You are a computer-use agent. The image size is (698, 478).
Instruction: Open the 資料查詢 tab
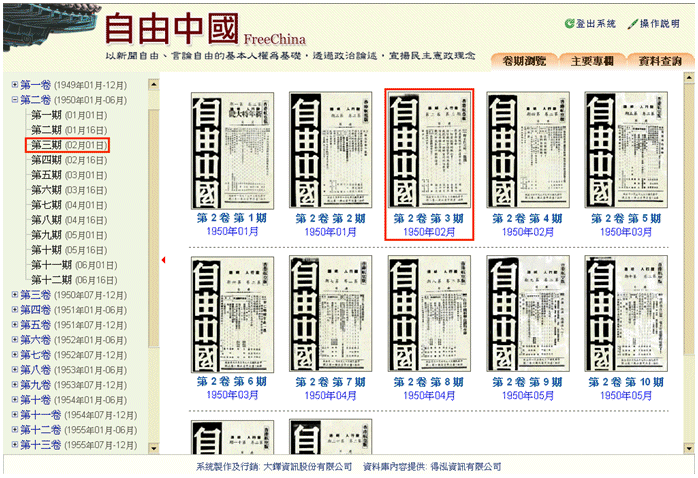coord(660,61)
